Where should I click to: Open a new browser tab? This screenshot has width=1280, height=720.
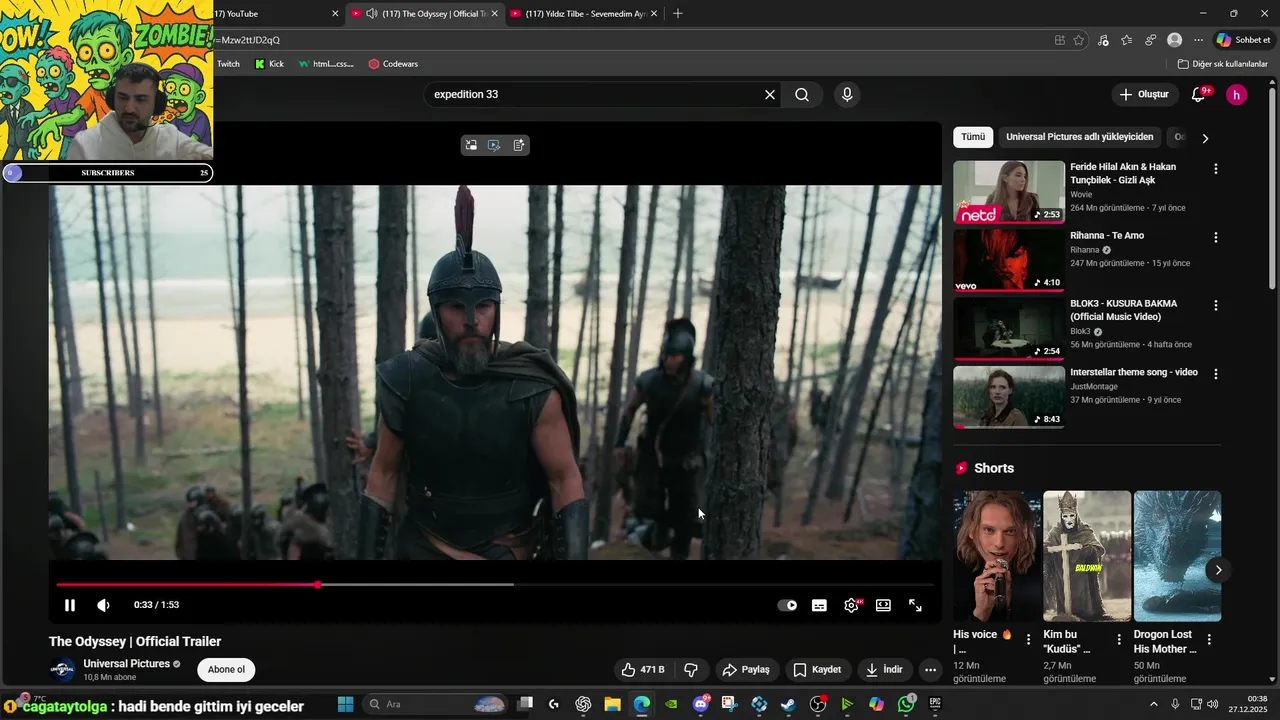tap(678, 14)
